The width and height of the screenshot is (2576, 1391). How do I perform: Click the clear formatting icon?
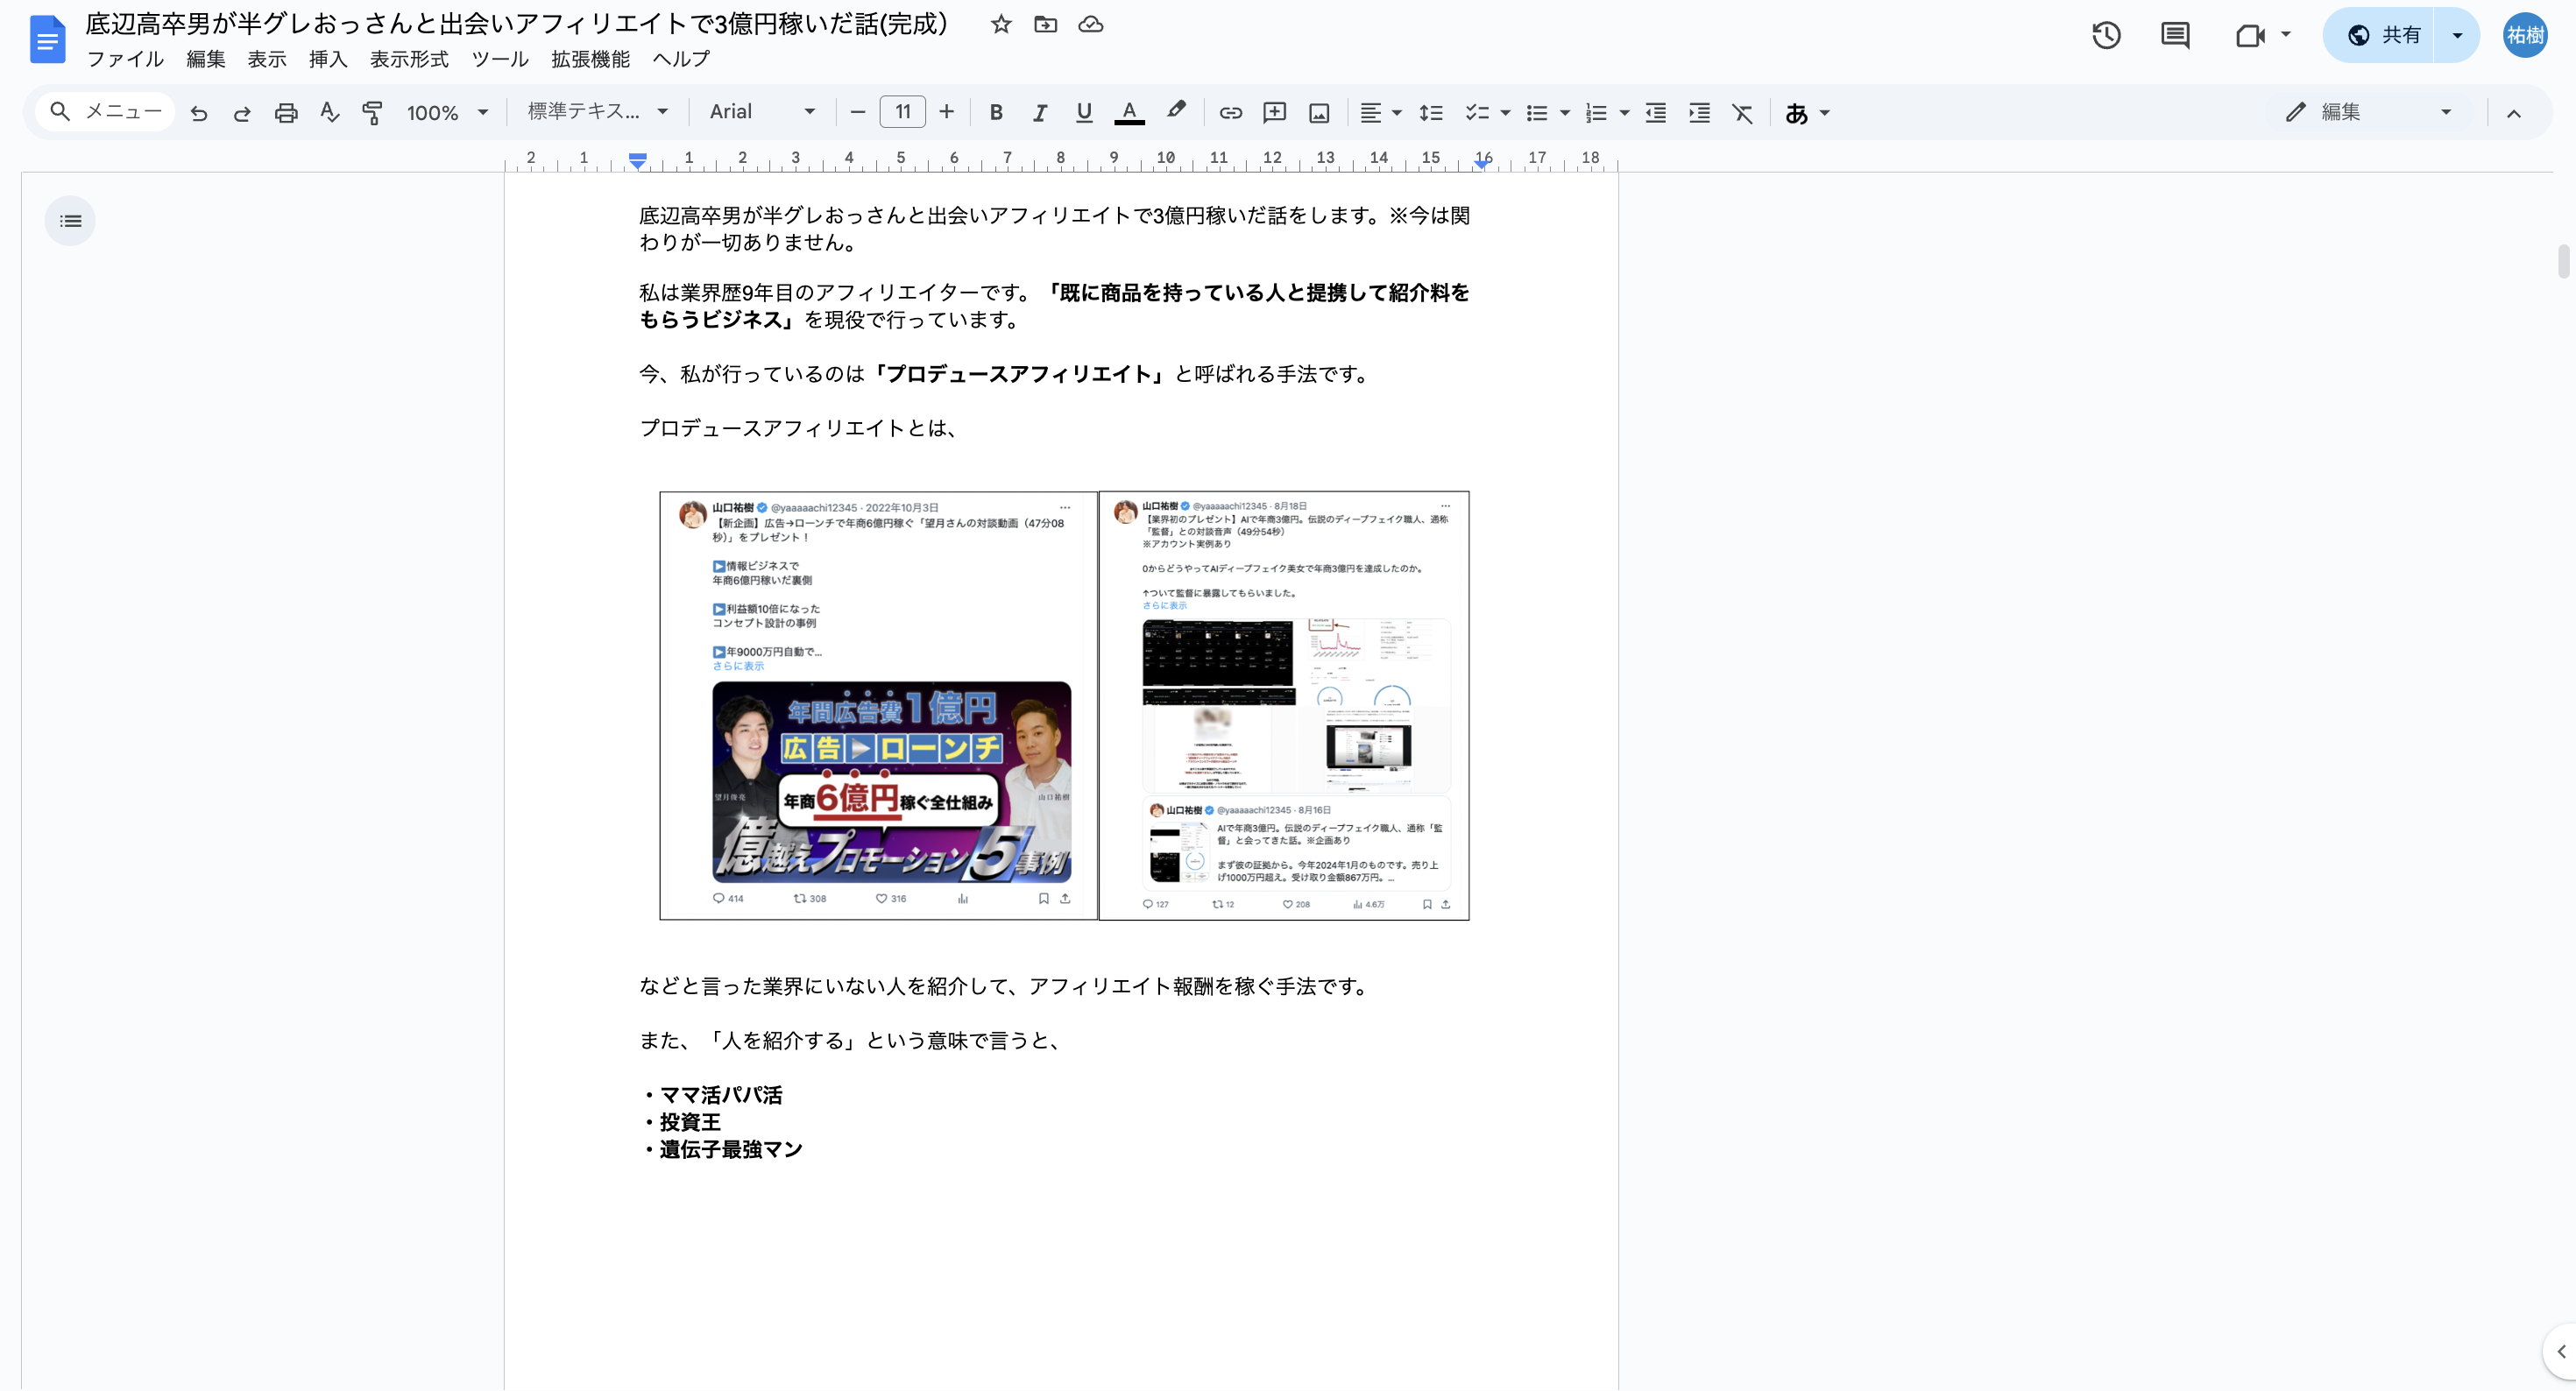[1743, 113]
